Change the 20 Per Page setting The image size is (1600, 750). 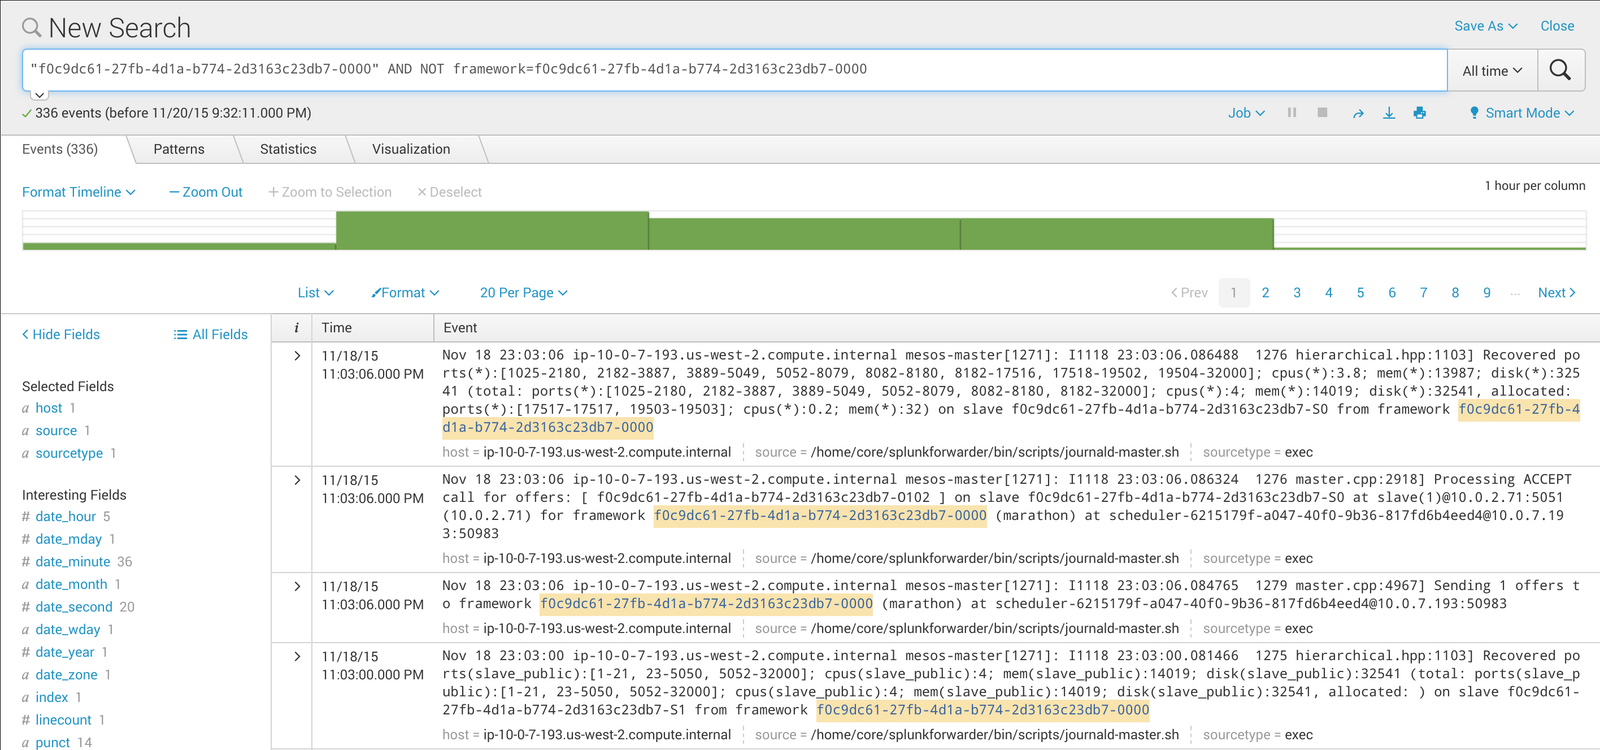pyautogui.click(x=524, y=293)
